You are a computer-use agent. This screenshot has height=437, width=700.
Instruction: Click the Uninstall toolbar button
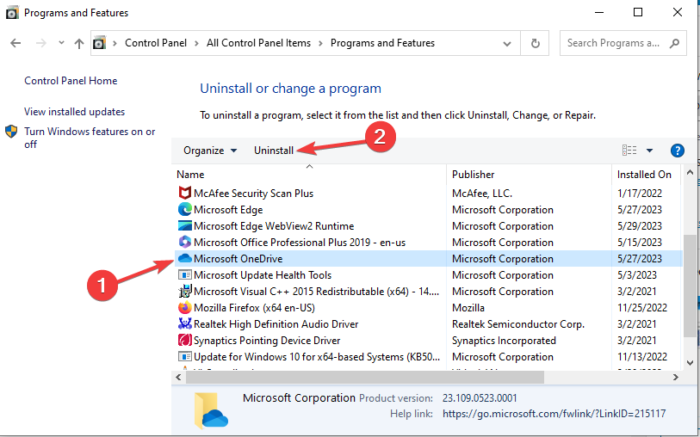(273, 150)
